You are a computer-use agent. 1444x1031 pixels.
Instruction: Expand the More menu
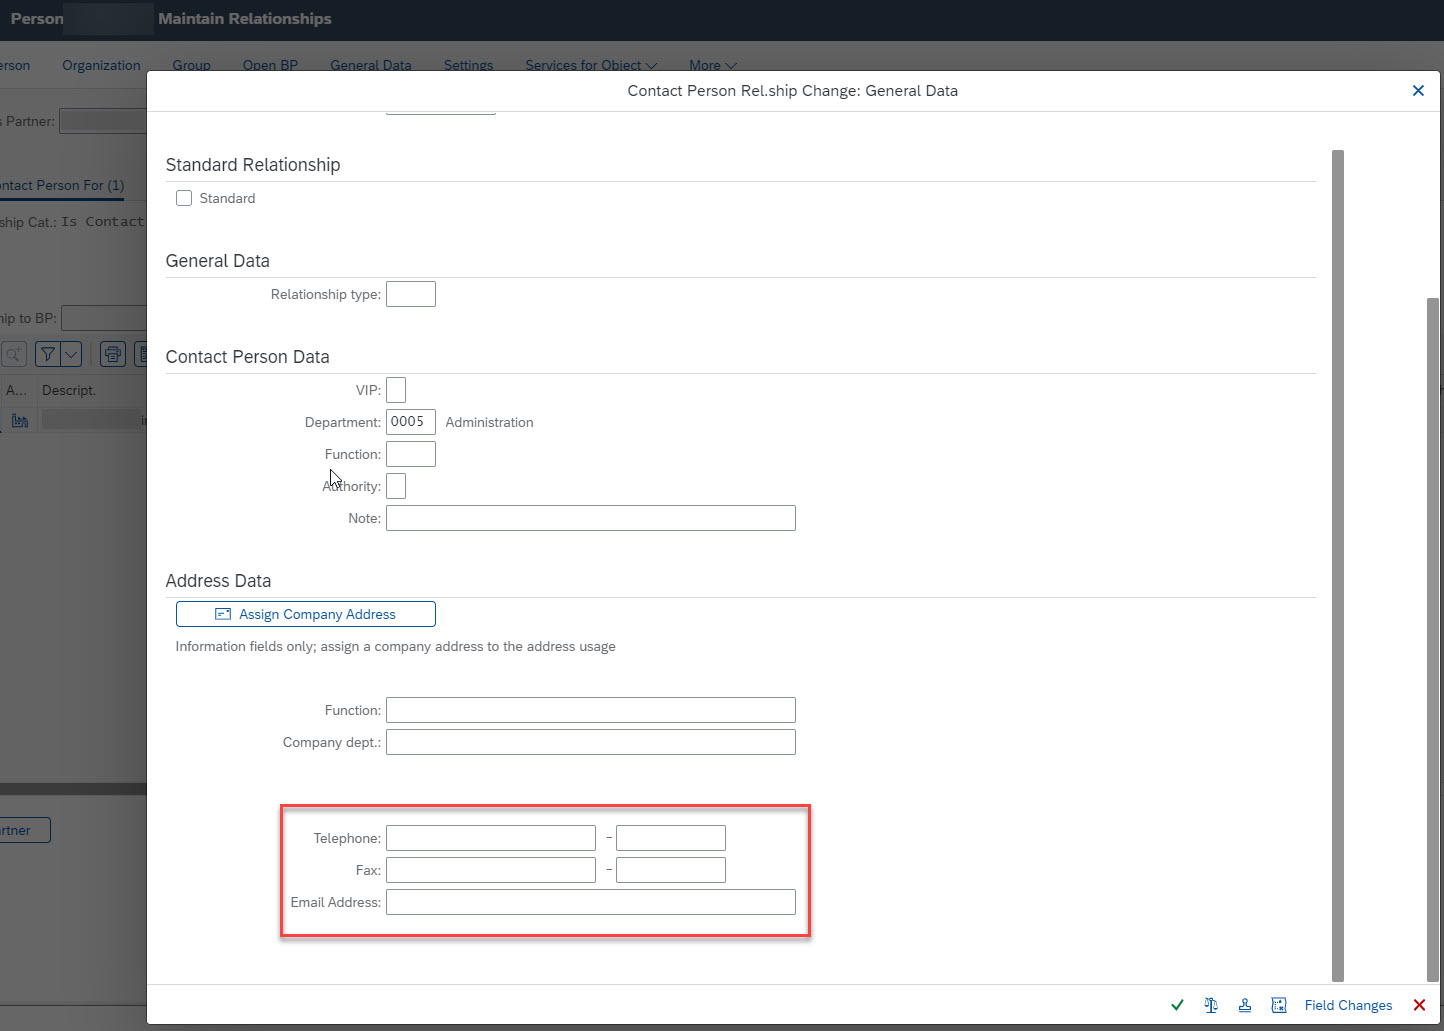712,65
